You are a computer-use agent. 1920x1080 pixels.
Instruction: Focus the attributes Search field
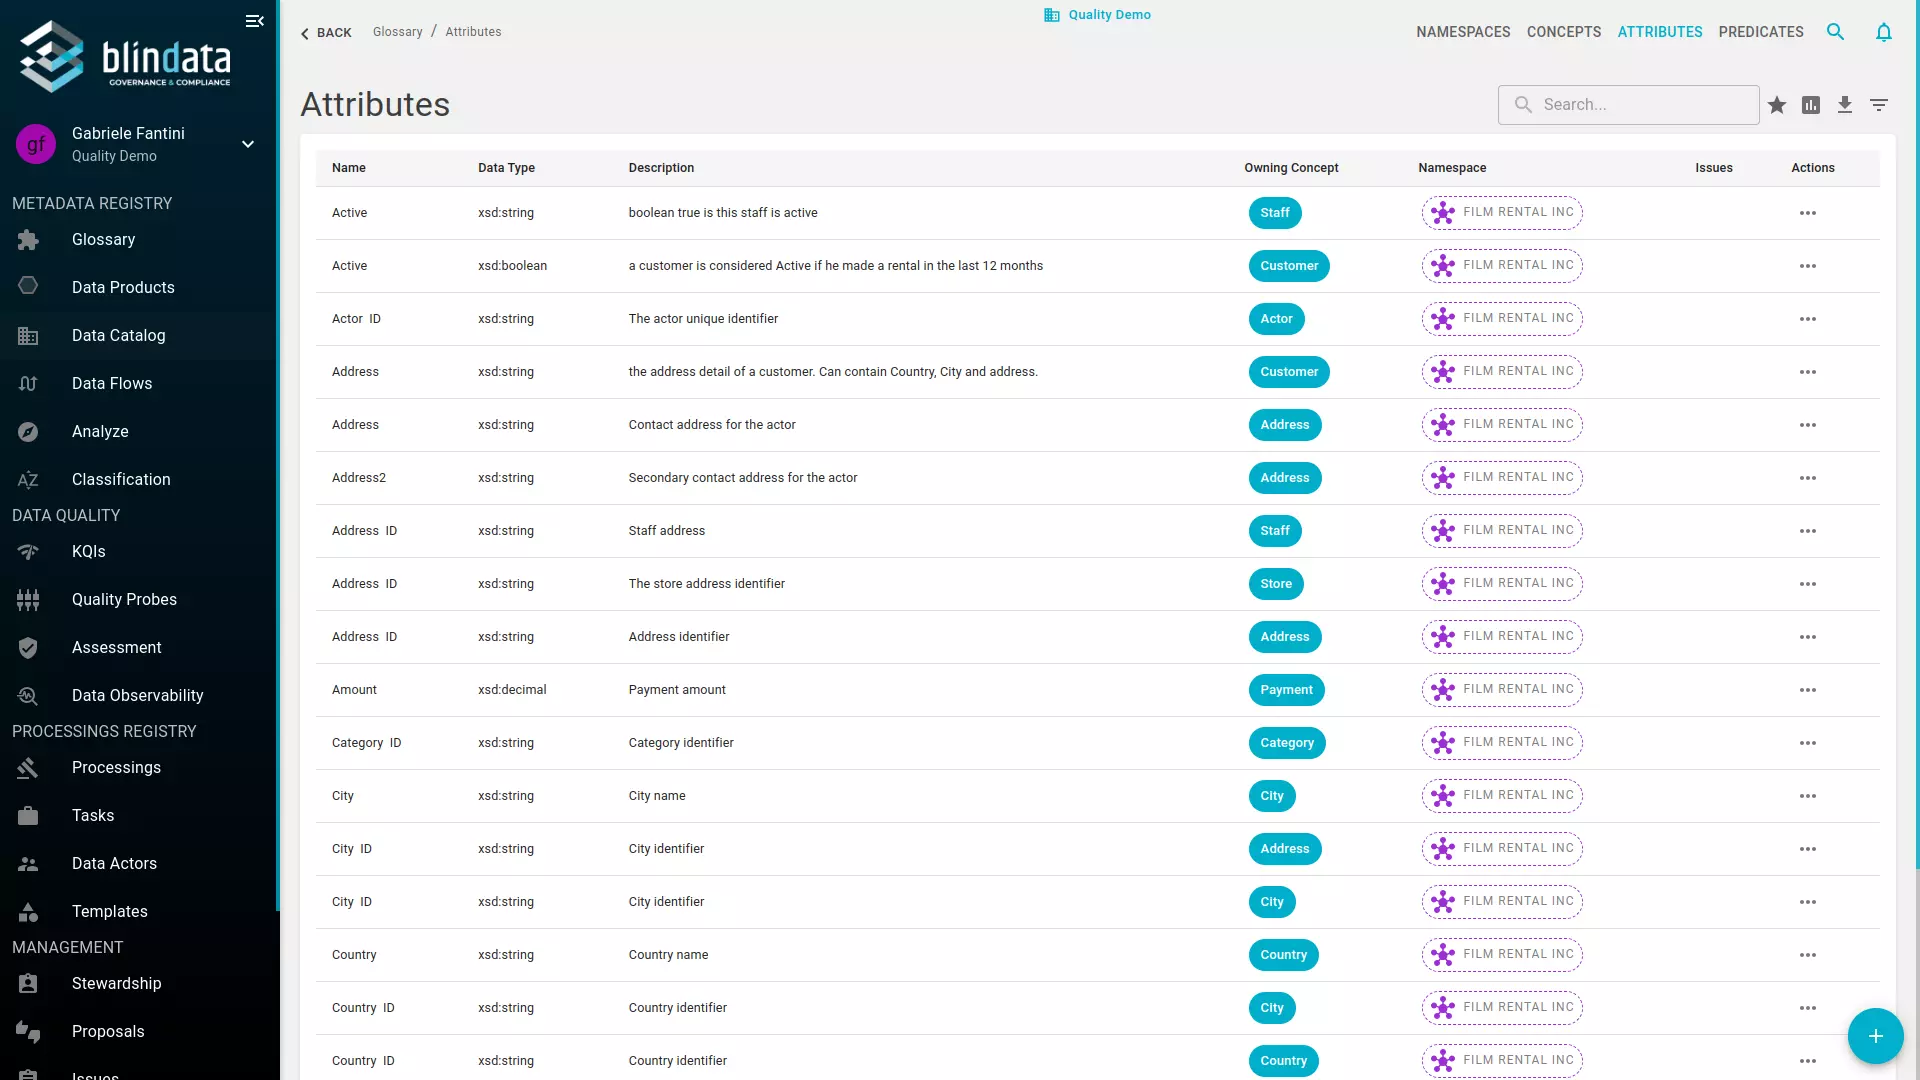tap(1628, 105)
